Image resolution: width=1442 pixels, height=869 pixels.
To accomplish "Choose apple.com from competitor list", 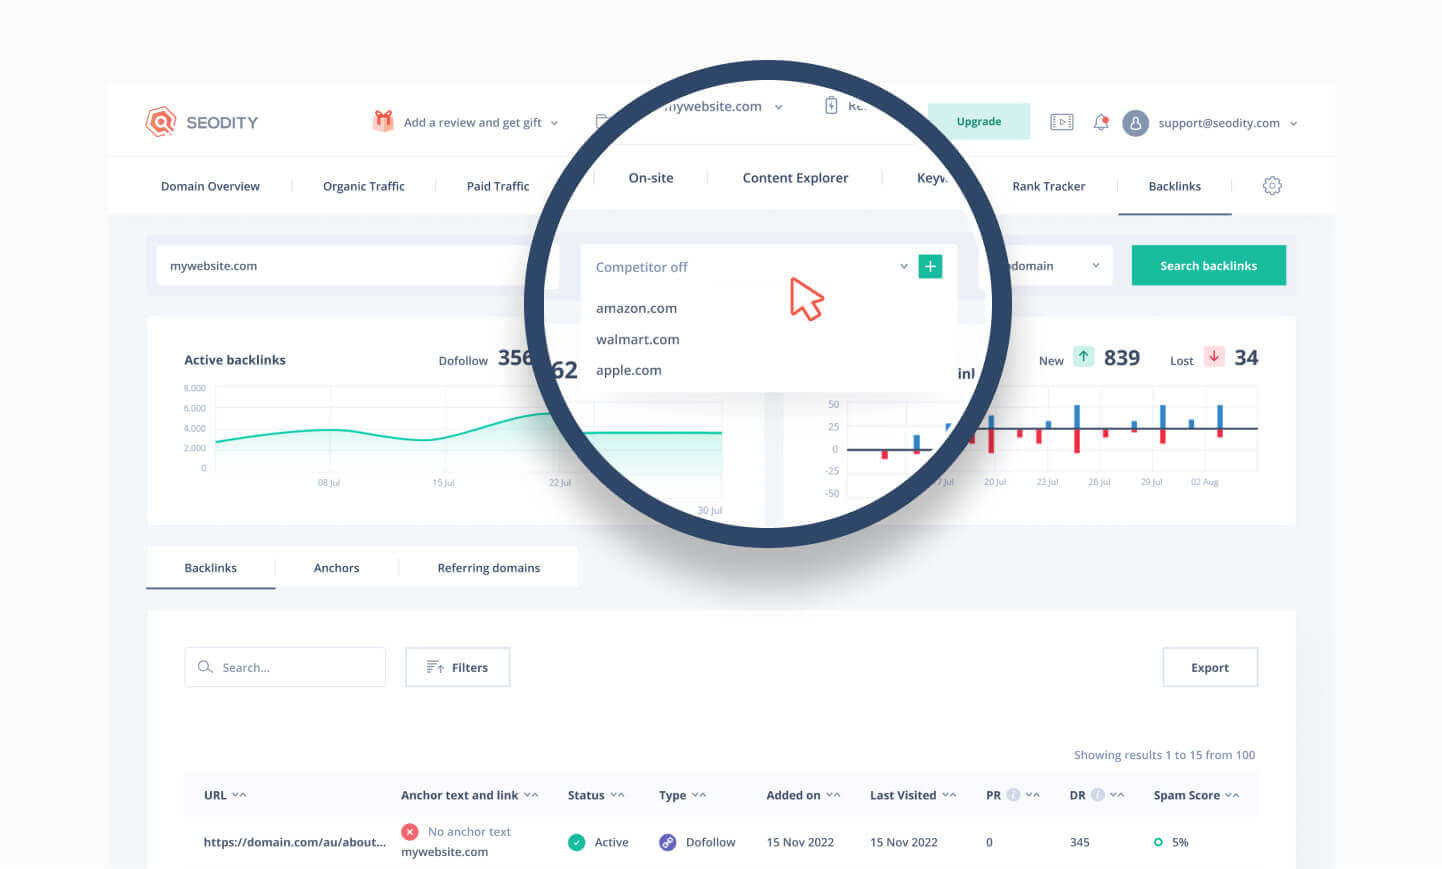I will (x=628, y=370).
